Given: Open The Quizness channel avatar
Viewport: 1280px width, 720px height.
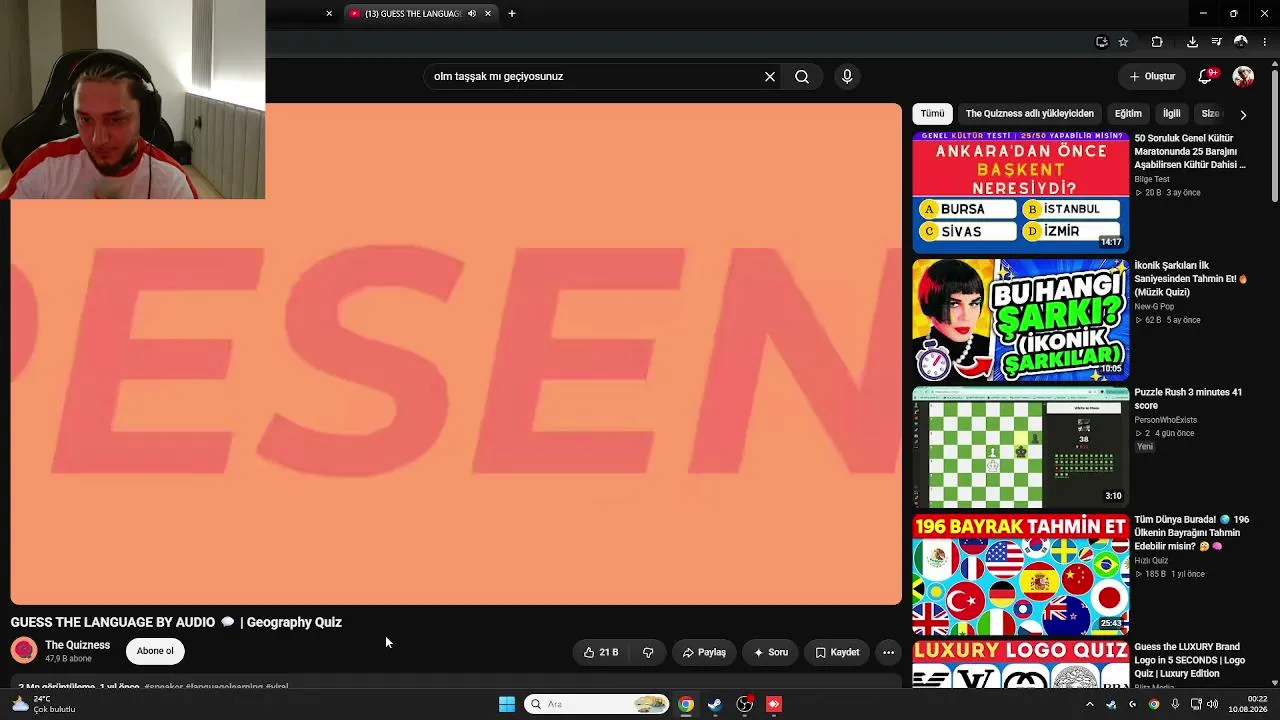Looking at the screenshot, I should pyautogui.click(x=24, y=651).
